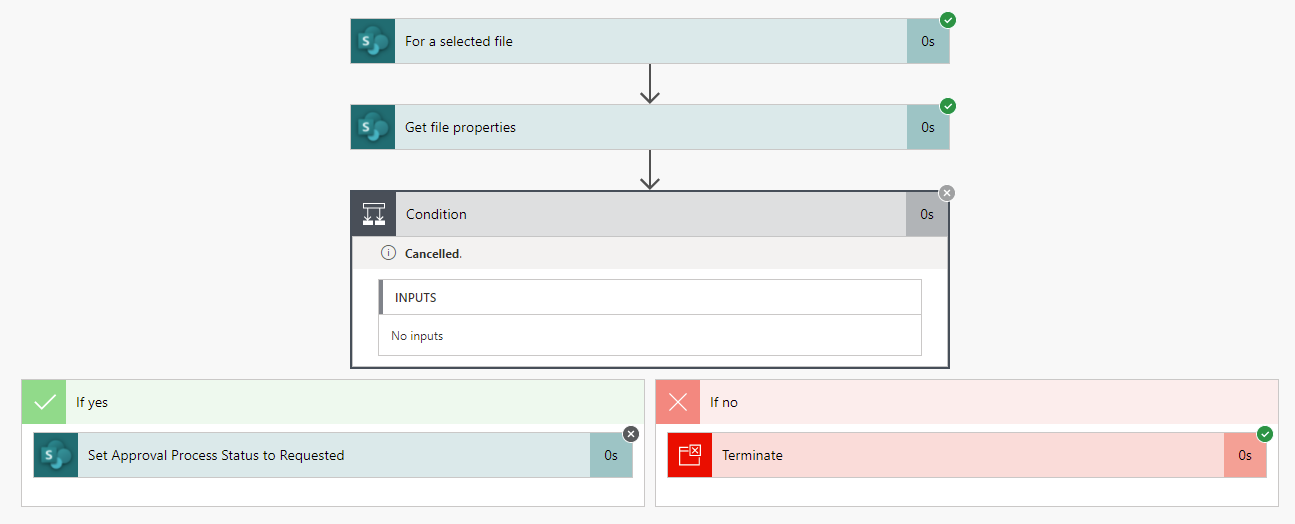Click the cancelled badge on Condition step
The height and width of the screenshot is (524, 1295).
tap(947, 193)
